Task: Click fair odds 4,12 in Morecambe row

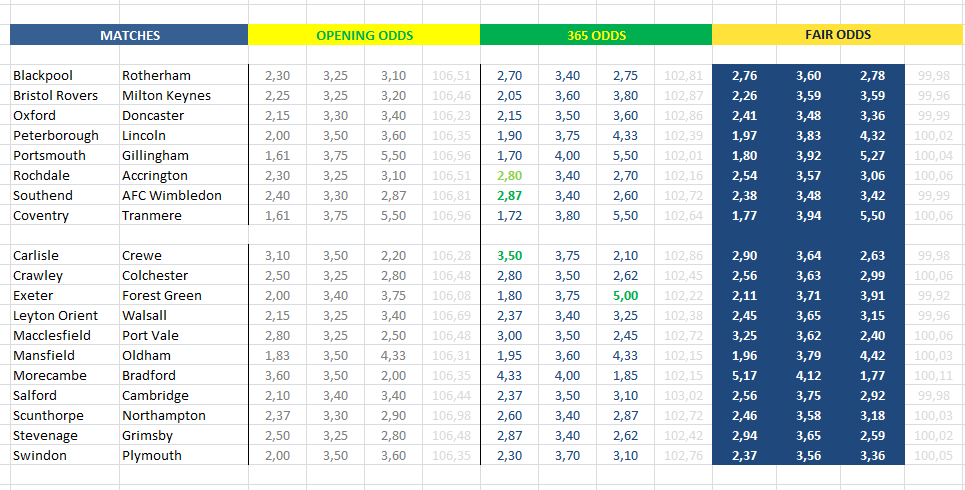Action: tap(808, 376)
